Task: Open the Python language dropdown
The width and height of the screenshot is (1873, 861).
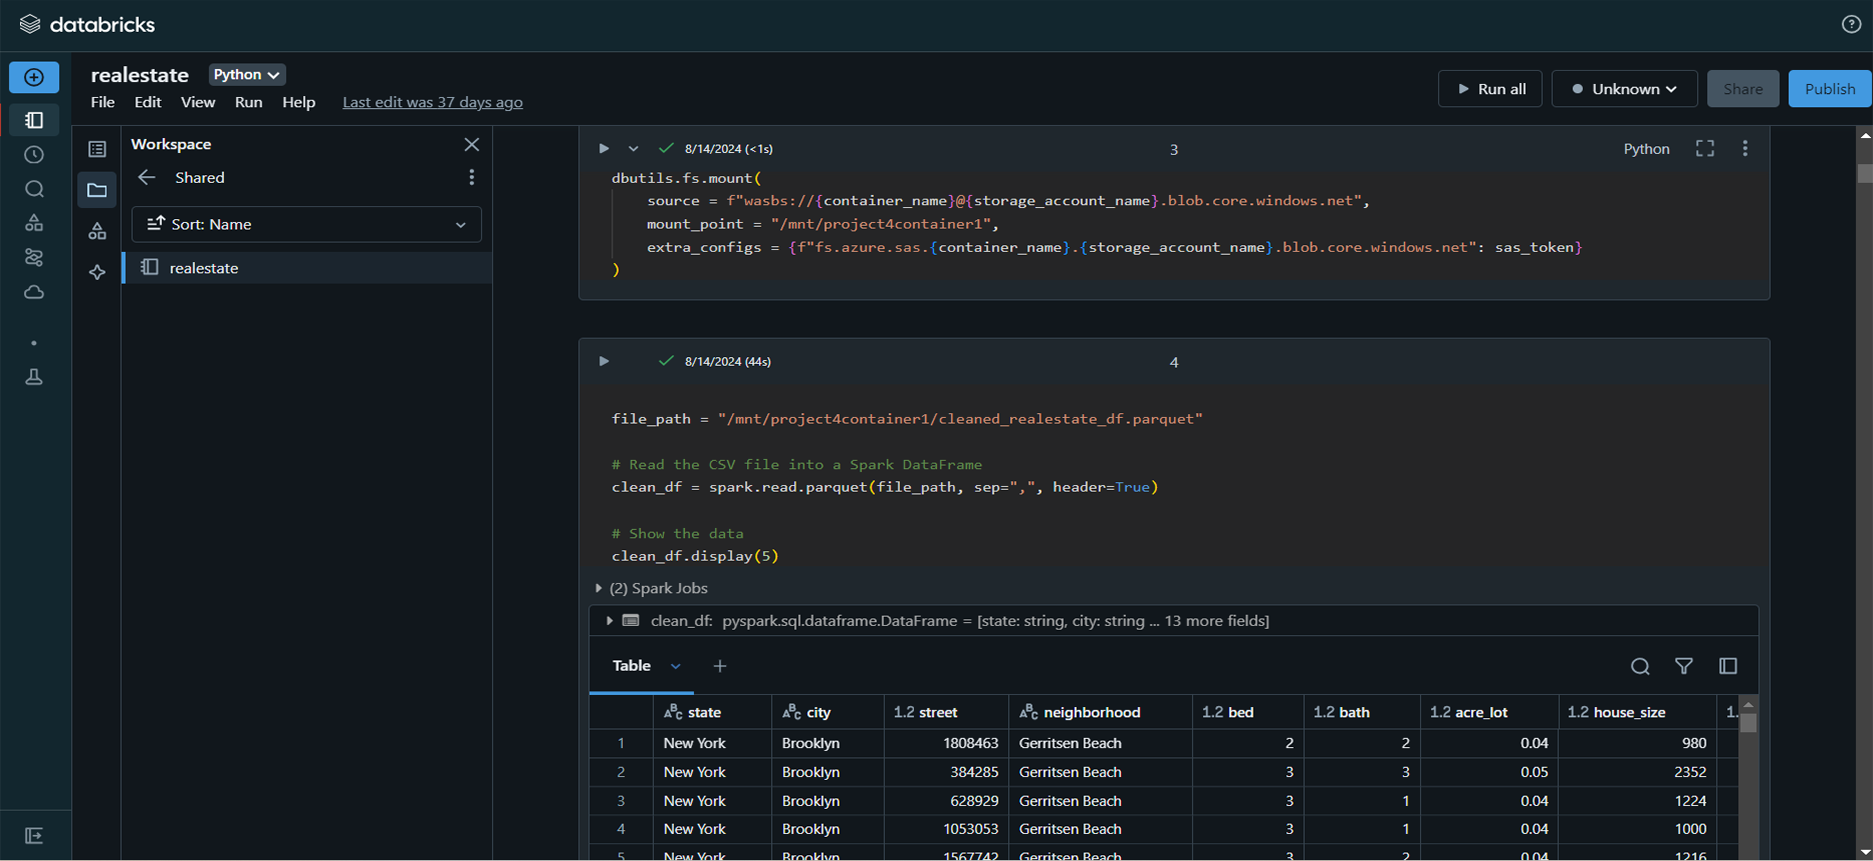Action: click(x=246, y=75)
